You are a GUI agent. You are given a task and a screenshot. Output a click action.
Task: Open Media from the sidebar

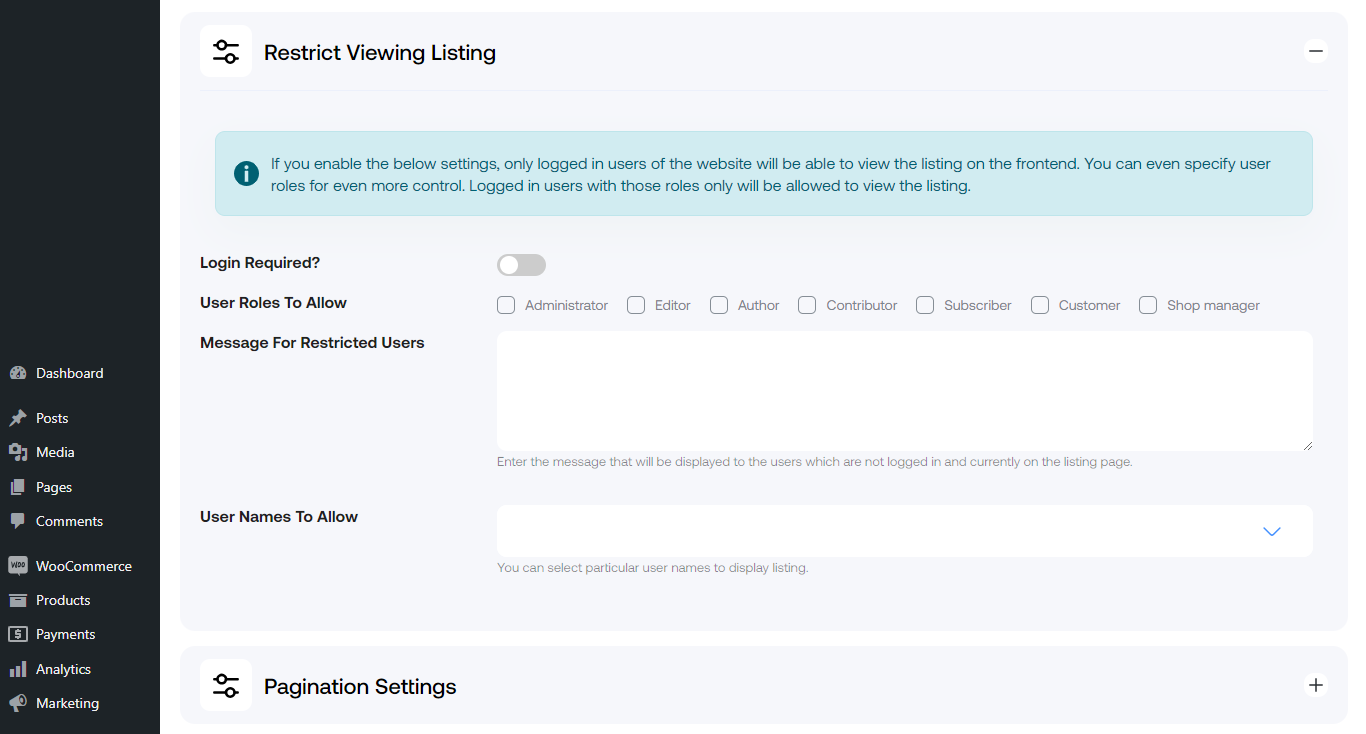[x=56, y=451]
